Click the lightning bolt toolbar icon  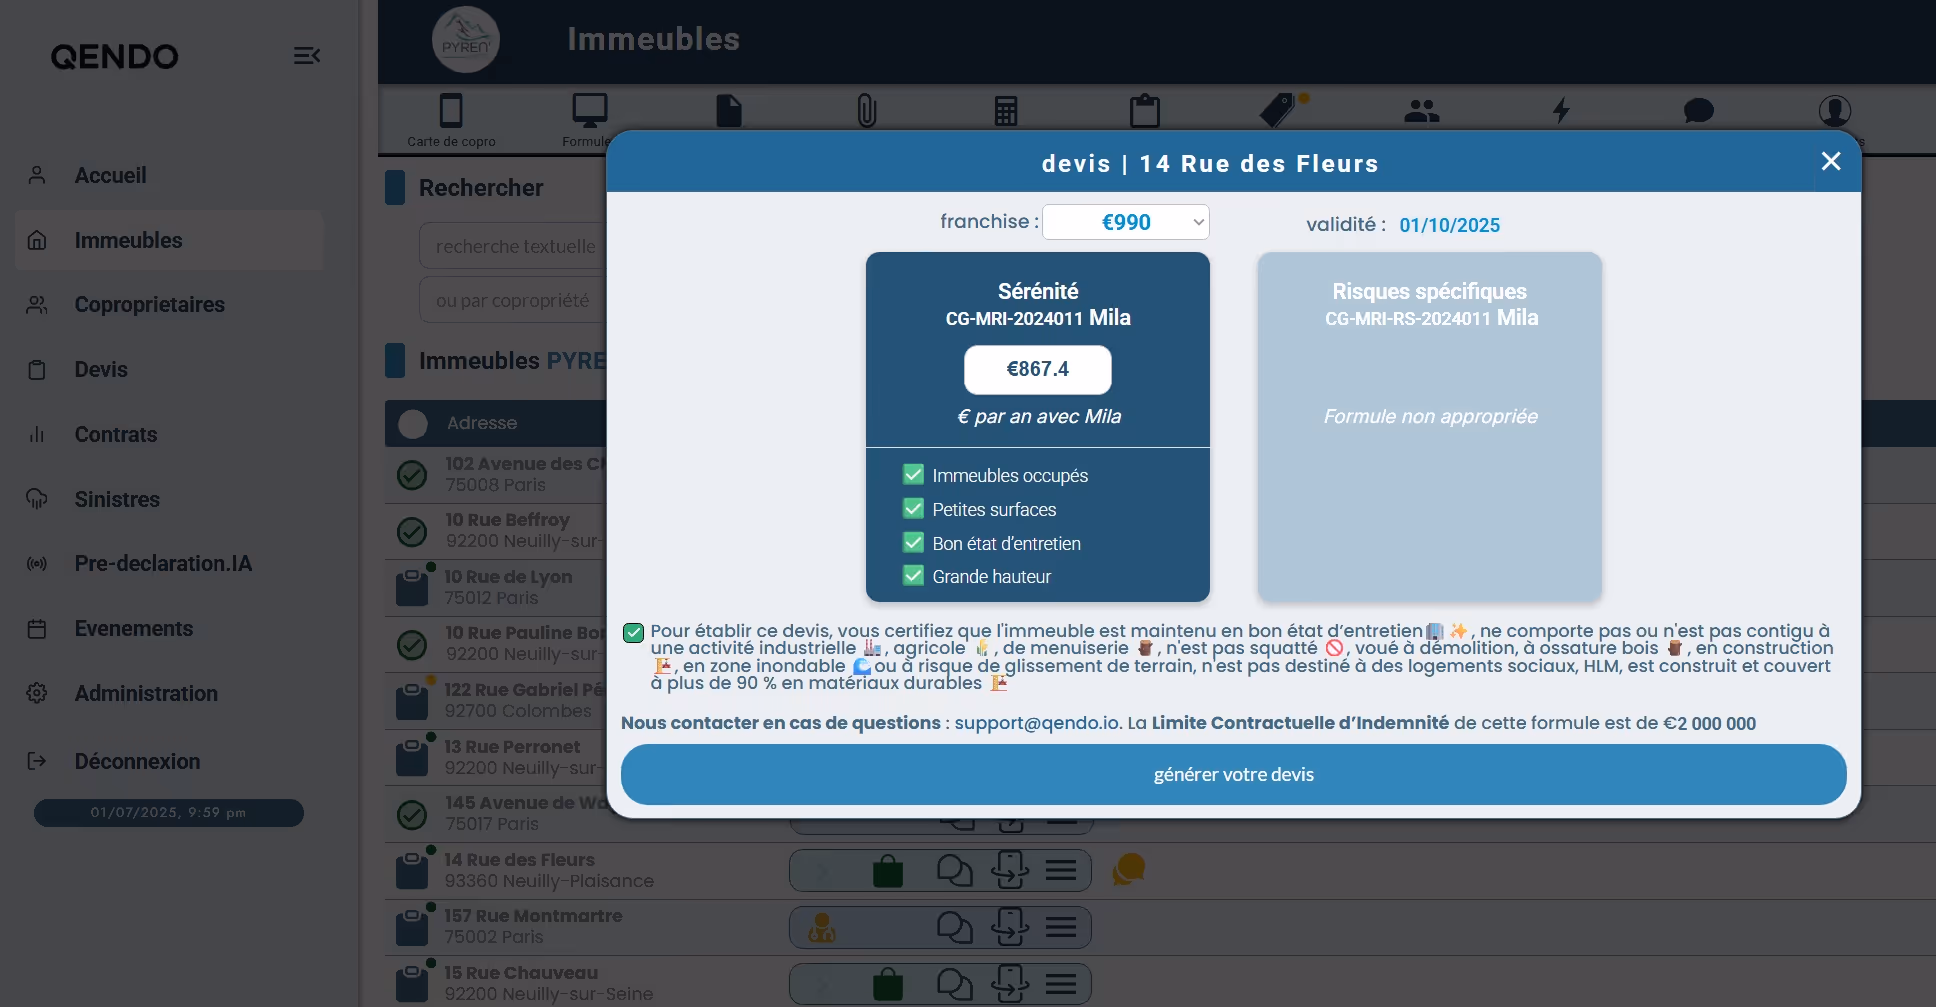[x=1562, y=111]
